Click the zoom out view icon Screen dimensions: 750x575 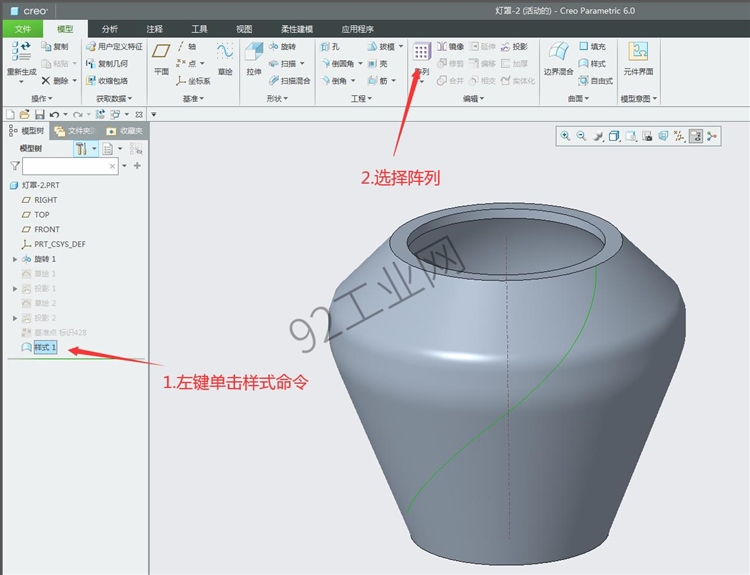[582, 136]
